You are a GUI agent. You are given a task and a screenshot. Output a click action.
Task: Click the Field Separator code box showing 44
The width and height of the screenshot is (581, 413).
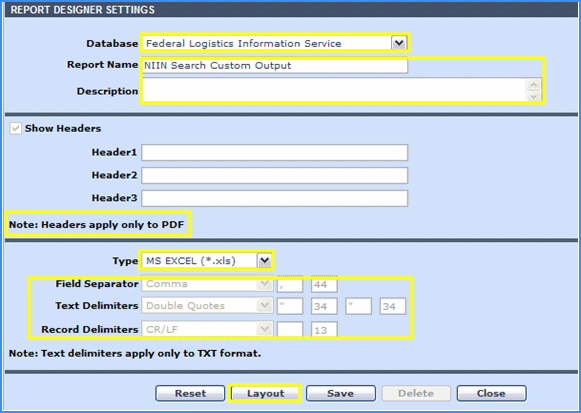[x=324, y=284]
